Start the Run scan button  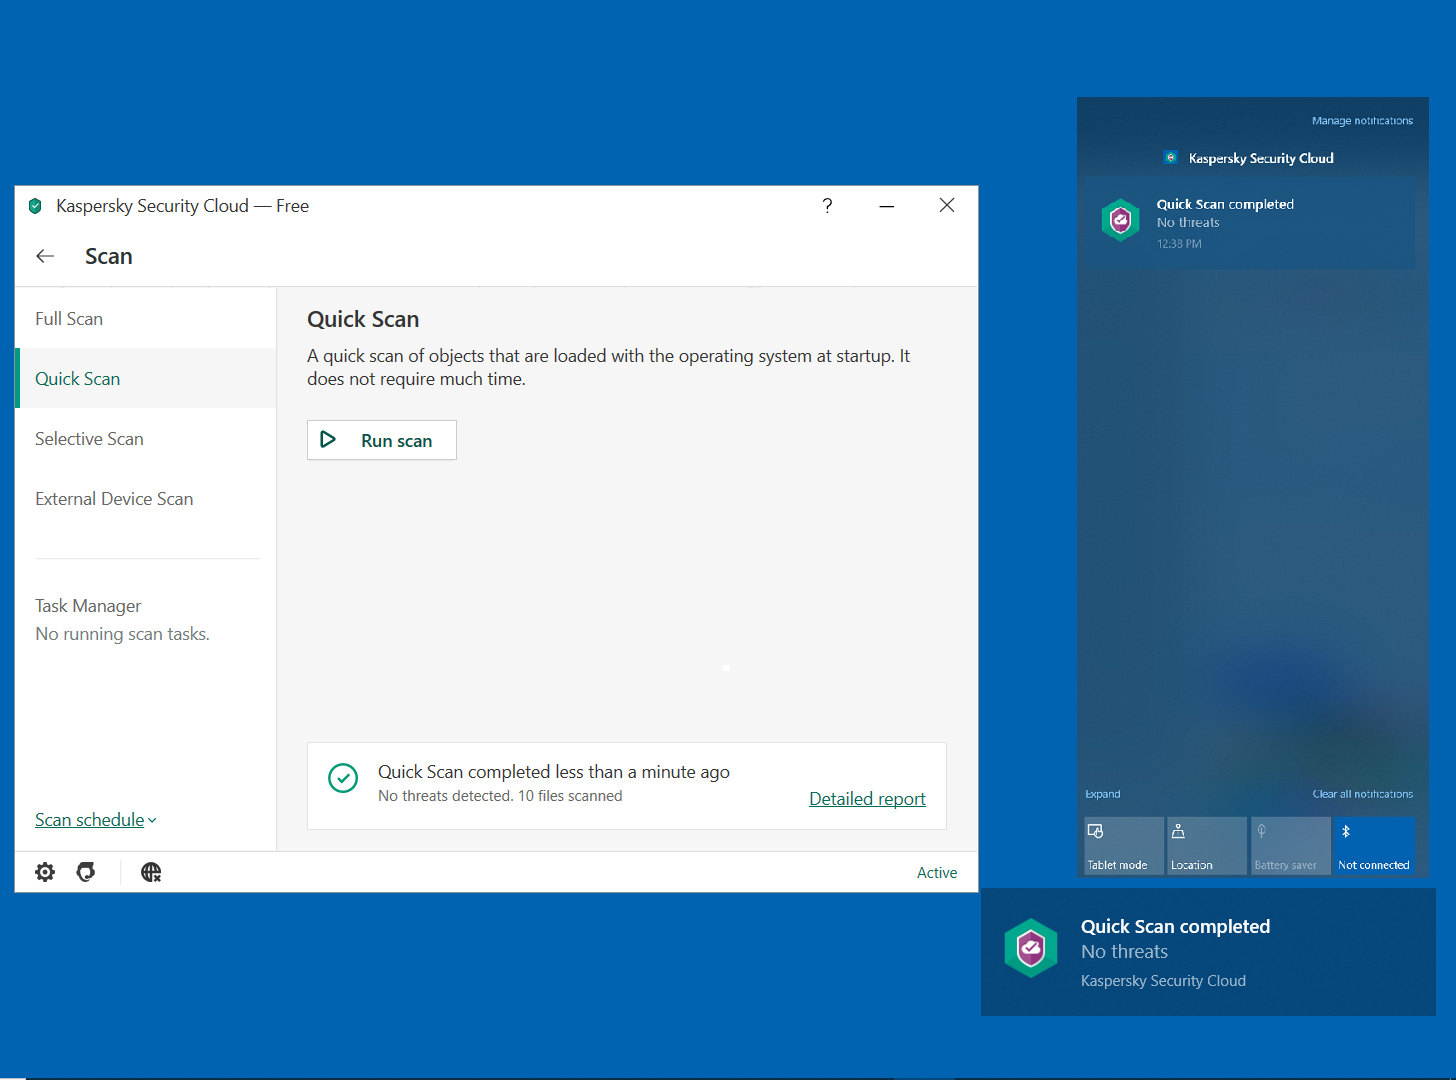[382, 440]
